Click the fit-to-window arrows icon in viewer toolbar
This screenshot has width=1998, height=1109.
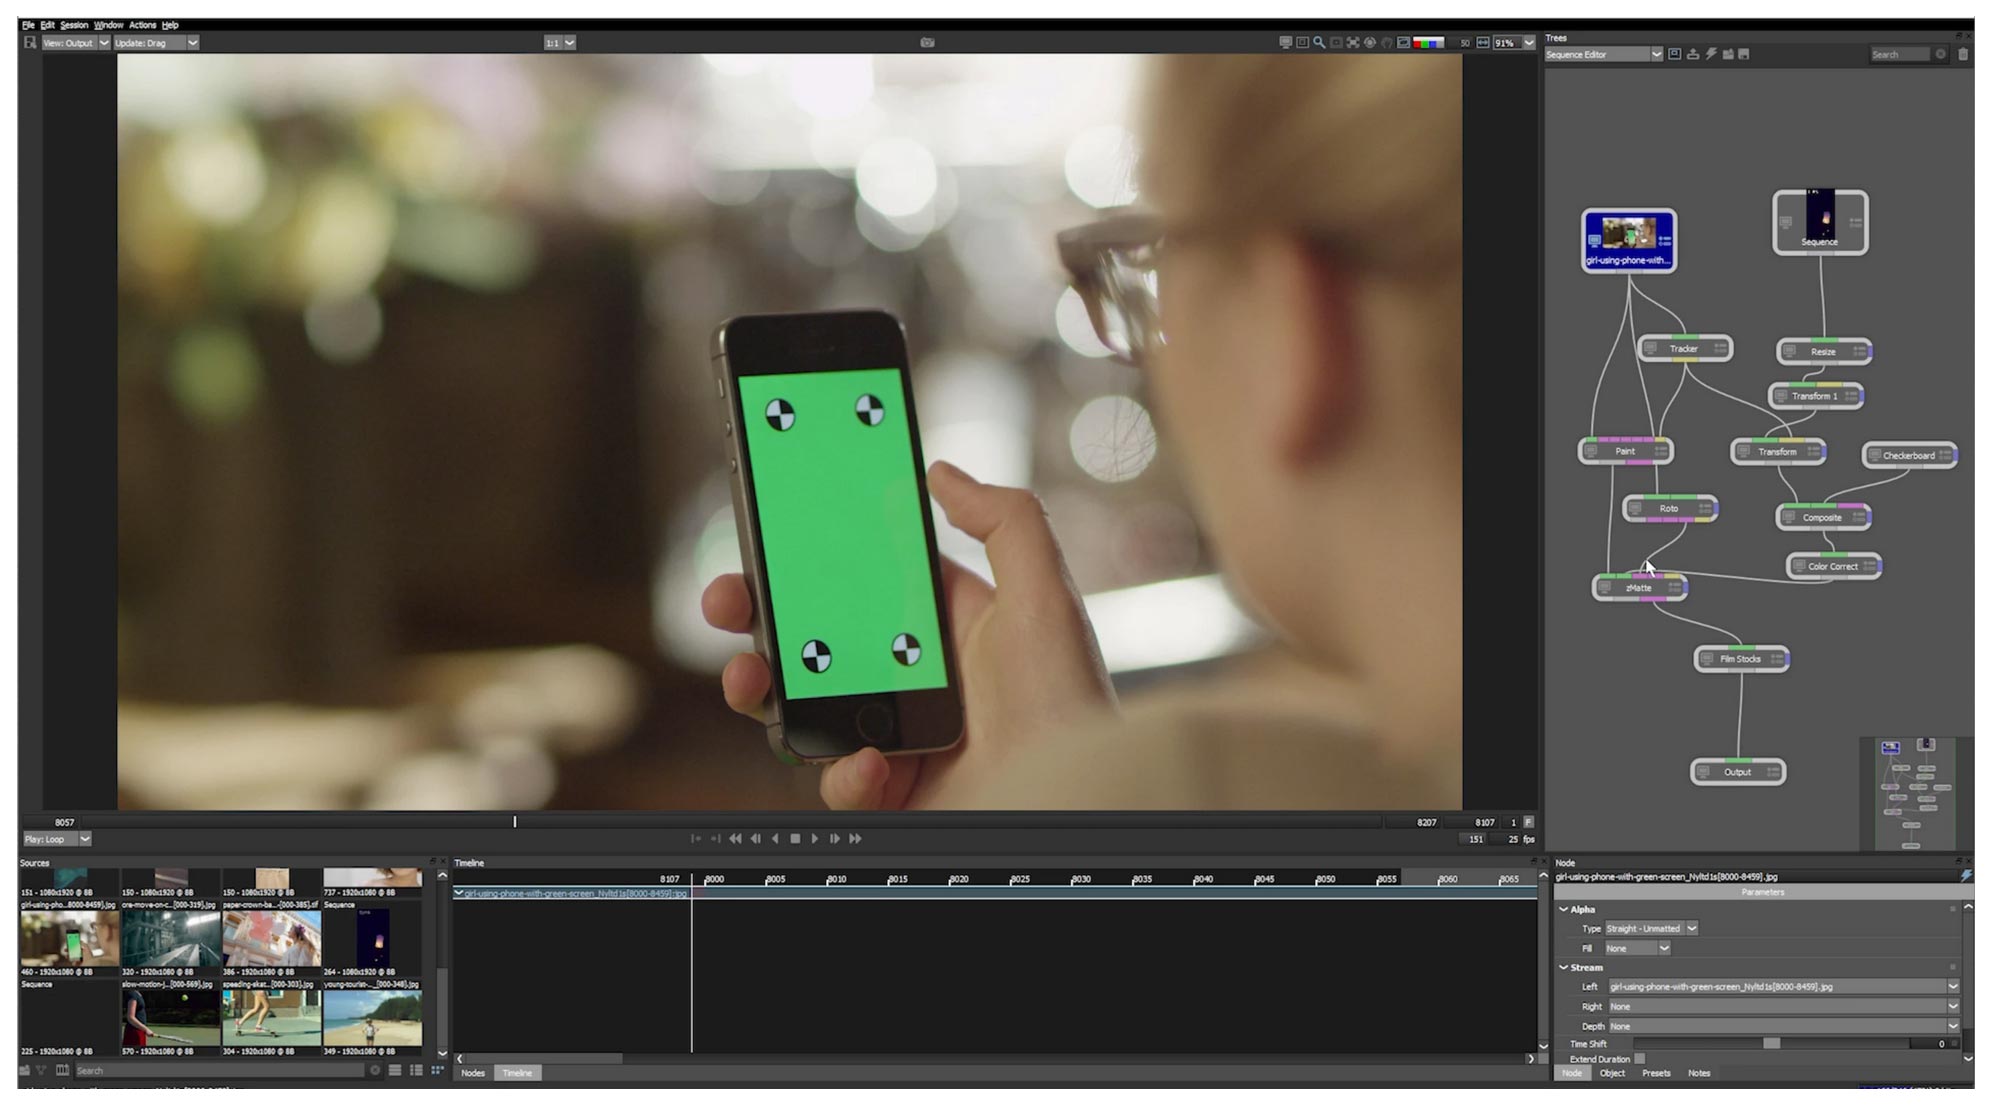point(1353,43)
